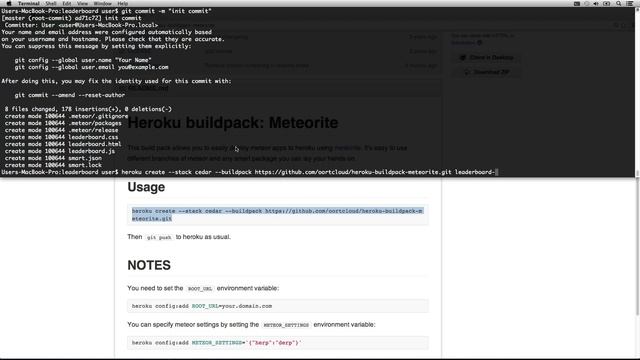Open the Help menu
Screen dimensions: 640x360
click(x=122, y=3)
